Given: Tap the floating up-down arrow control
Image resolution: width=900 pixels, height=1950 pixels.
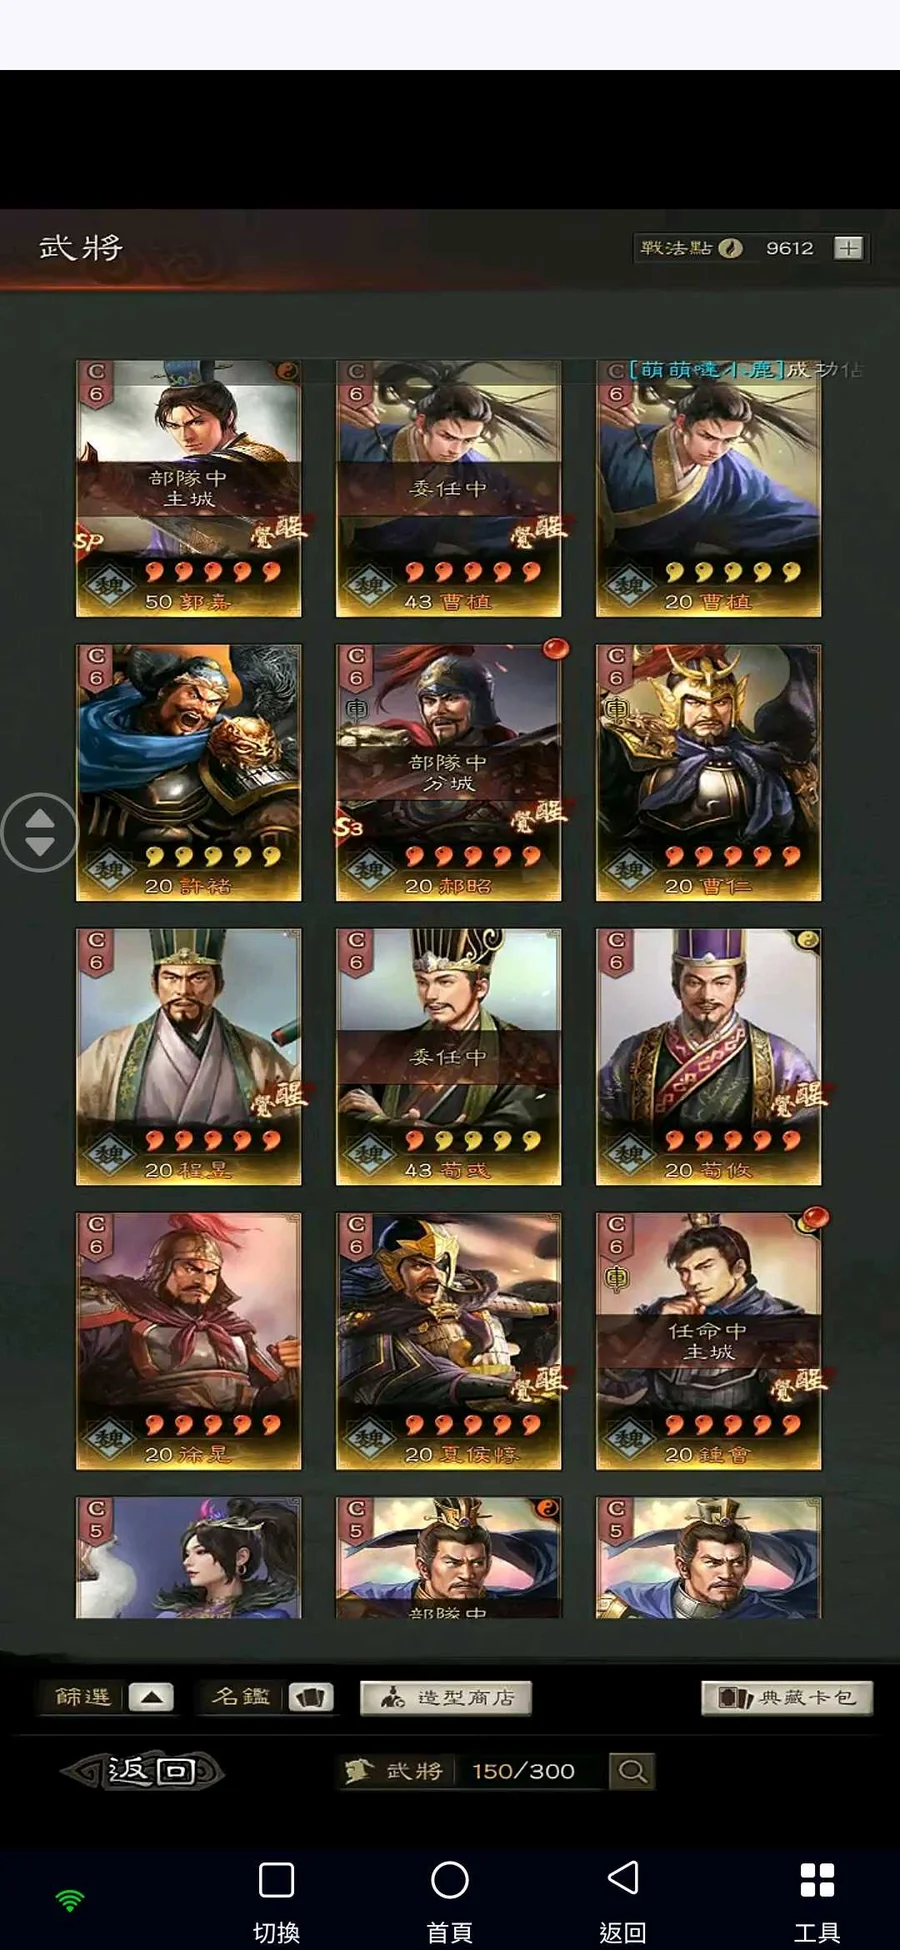Looking at the screenshot, I should point(40,832).
